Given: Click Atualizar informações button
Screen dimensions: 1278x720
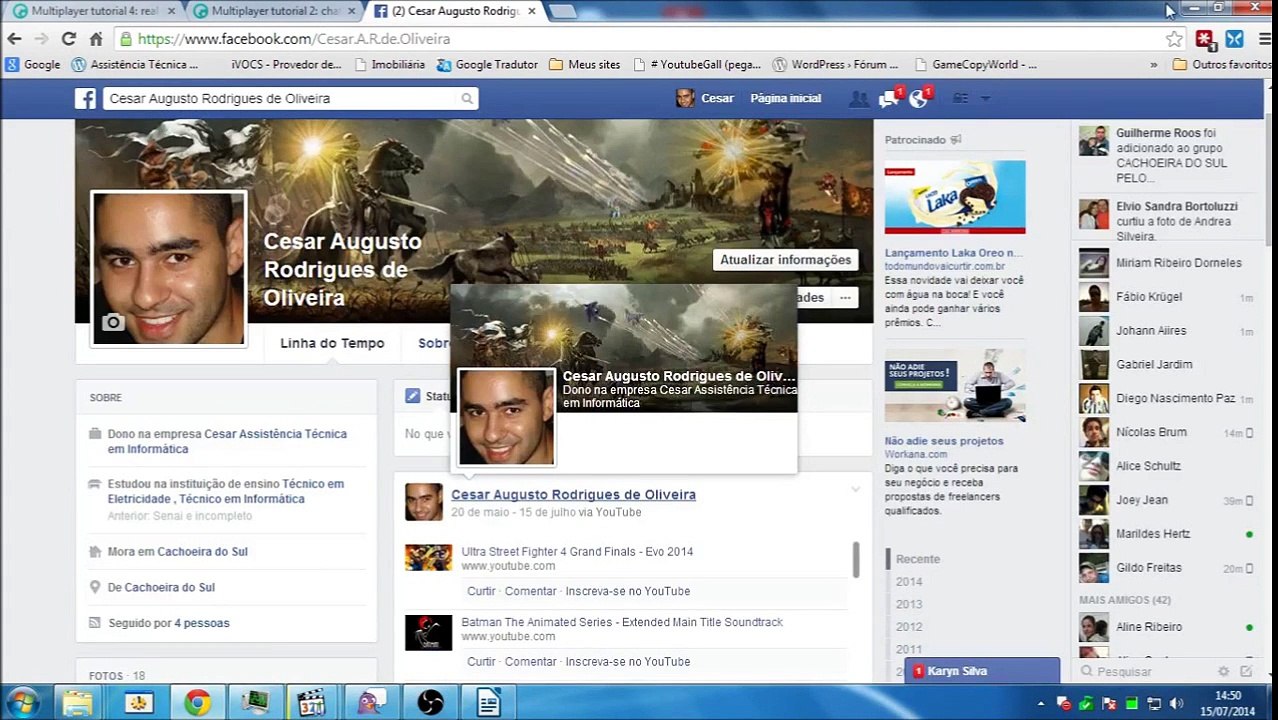Looking at the screenshot, I should tap(786, 259).
